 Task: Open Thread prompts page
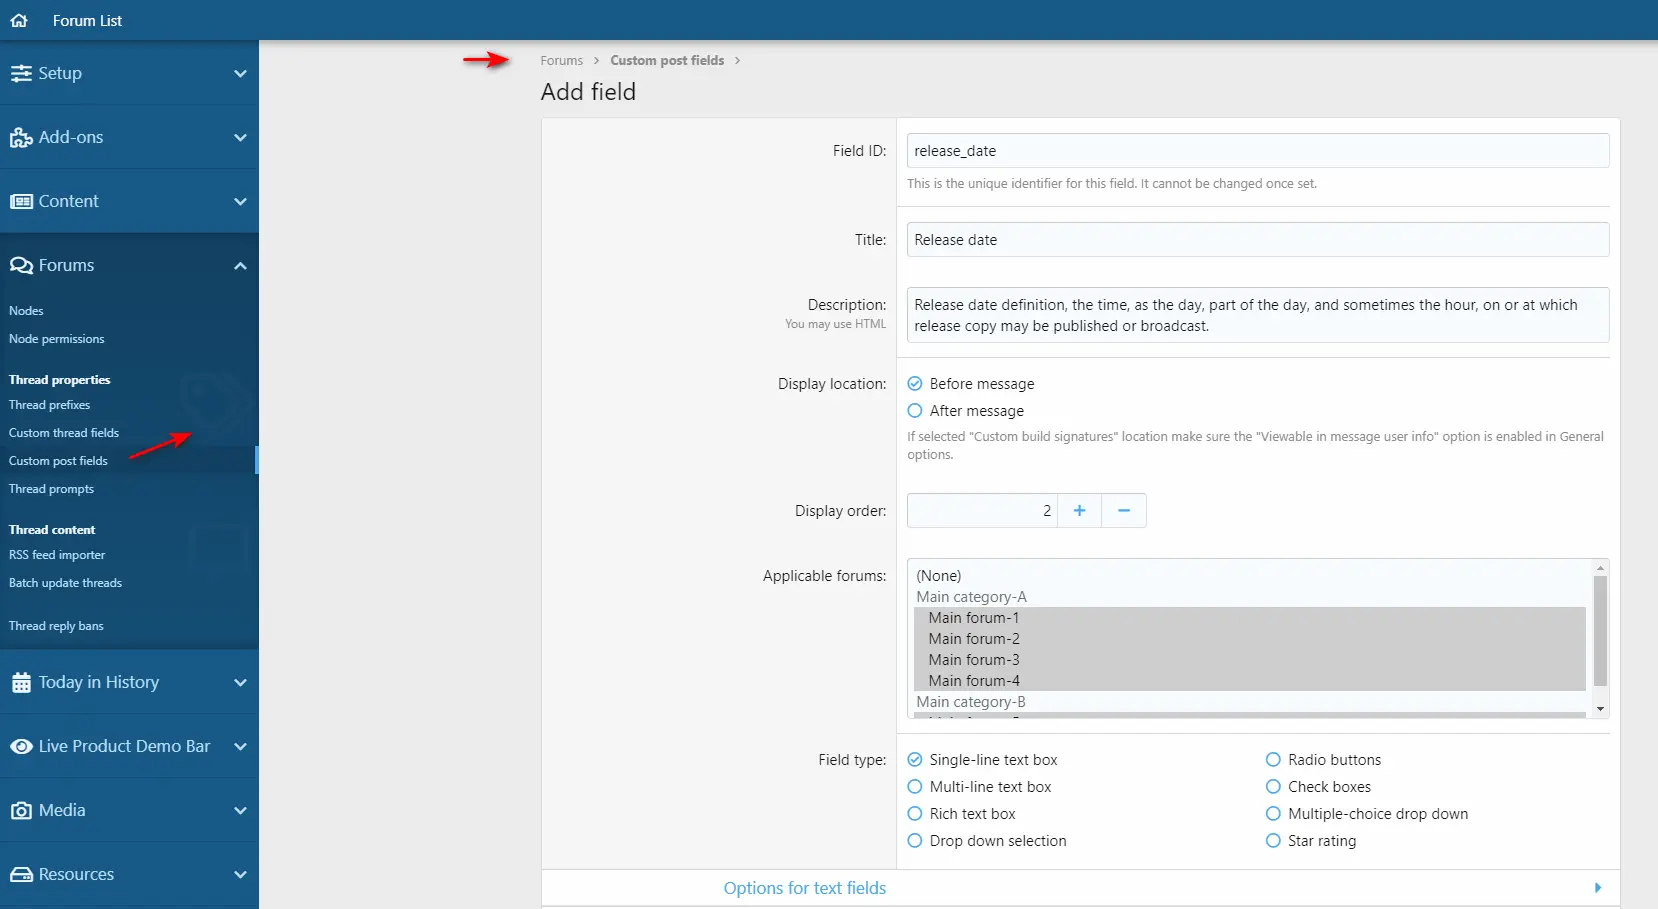click(51, 489)
